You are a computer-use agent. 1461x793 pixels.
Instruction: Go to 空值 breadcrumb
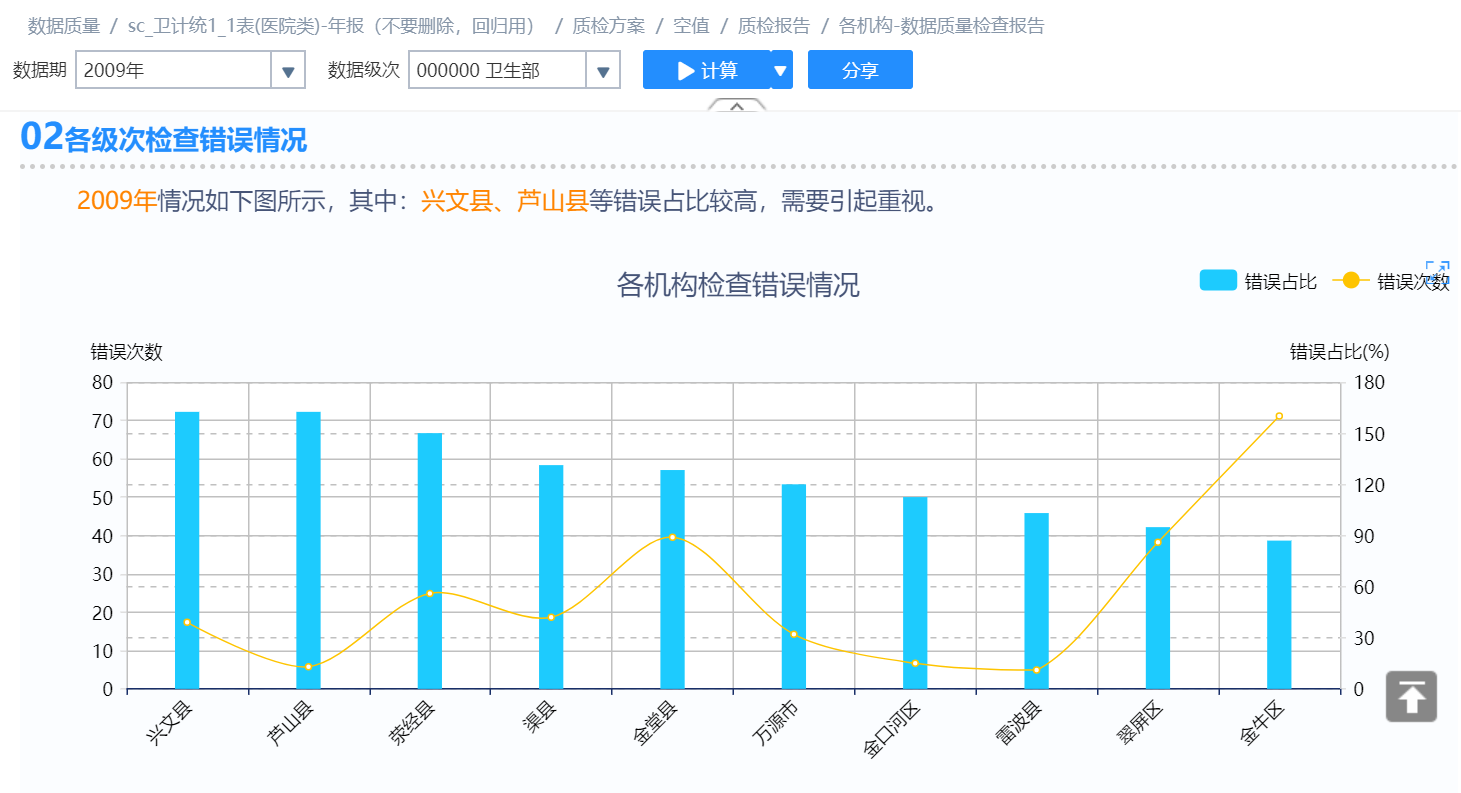(x=691, y=26)
